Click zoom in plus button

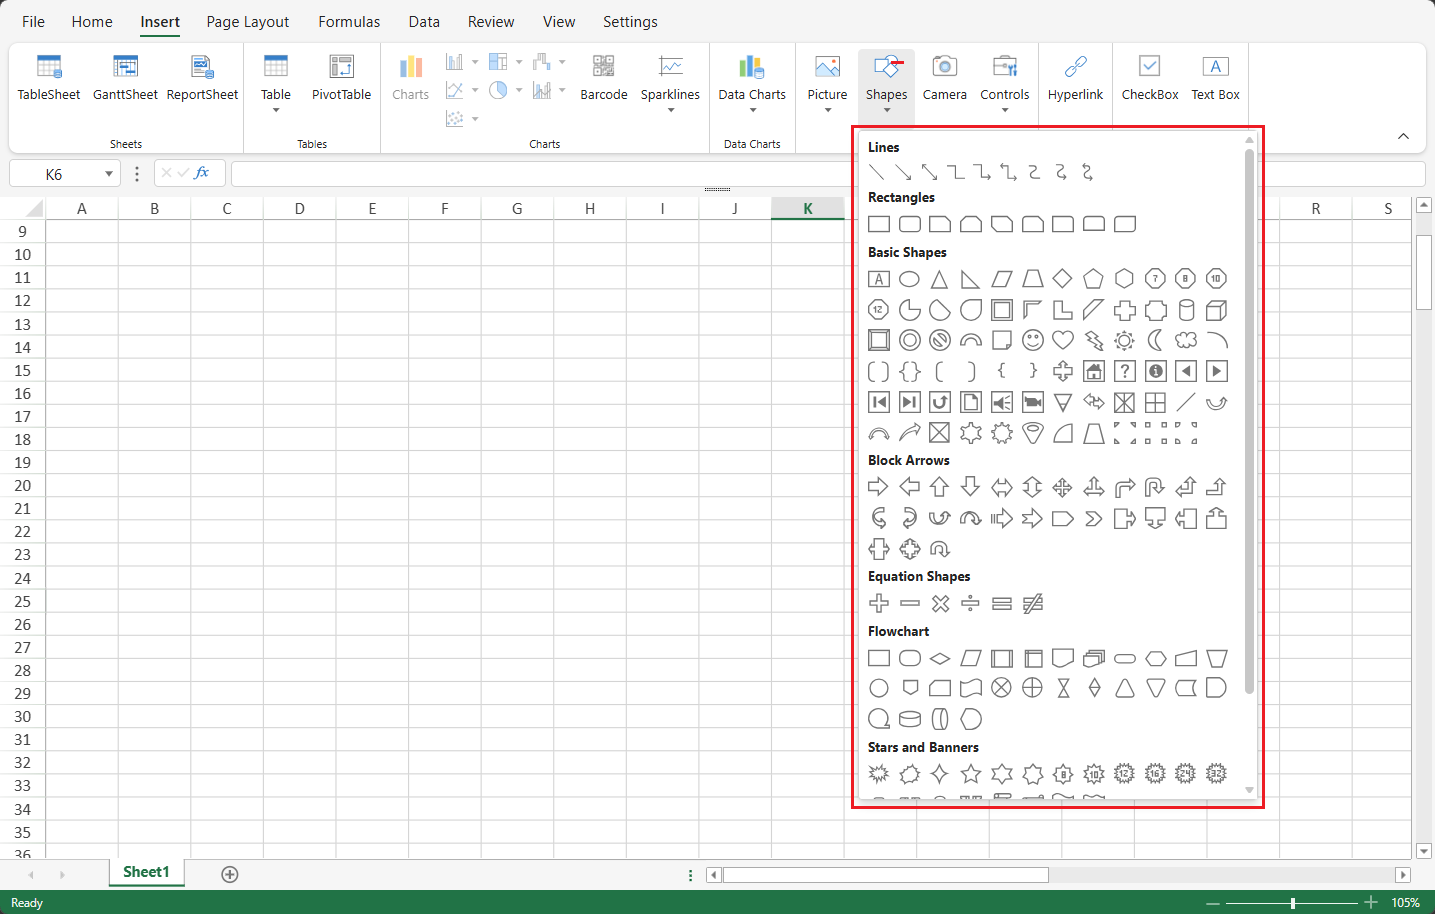(x=1371, y=902)
